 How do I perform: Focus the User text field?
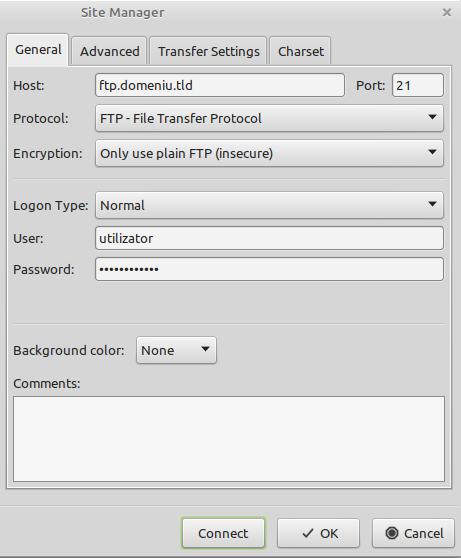269,238
